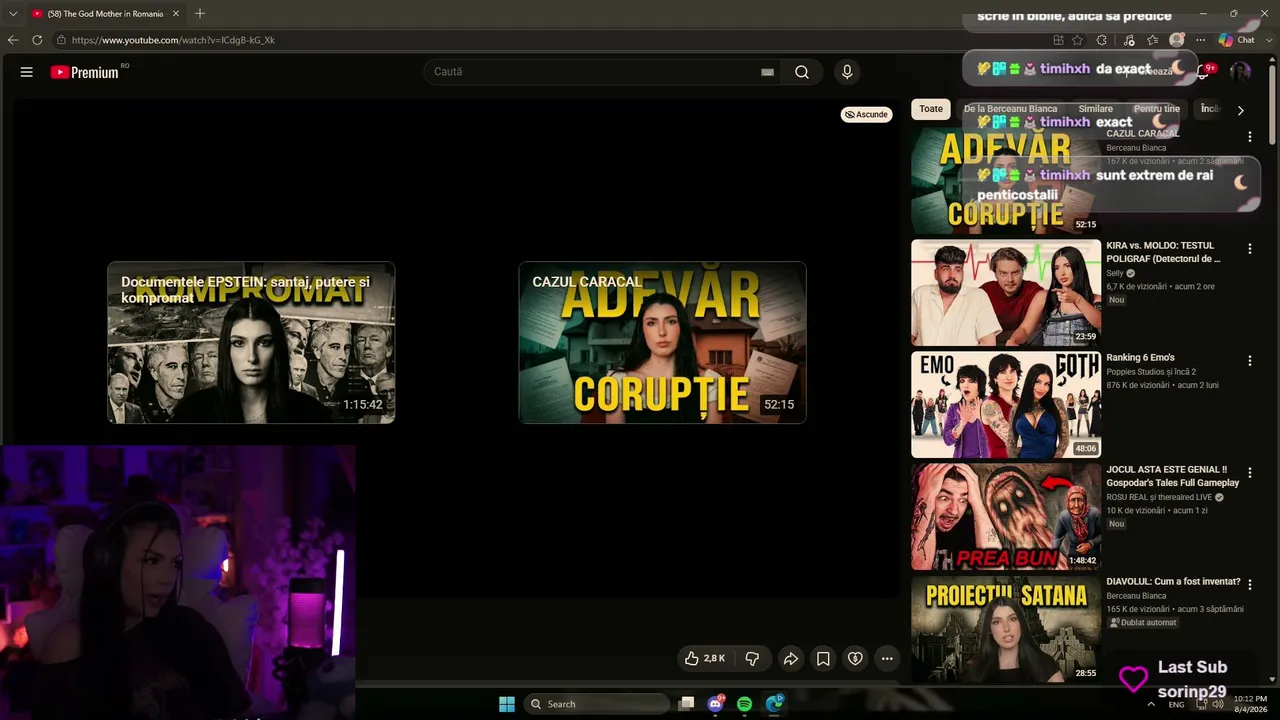The height and width of the screenshot is (720, 1280).
Task: Expand the Copilot Chat dropdown arrow
Action: [x=1269, y=40]
